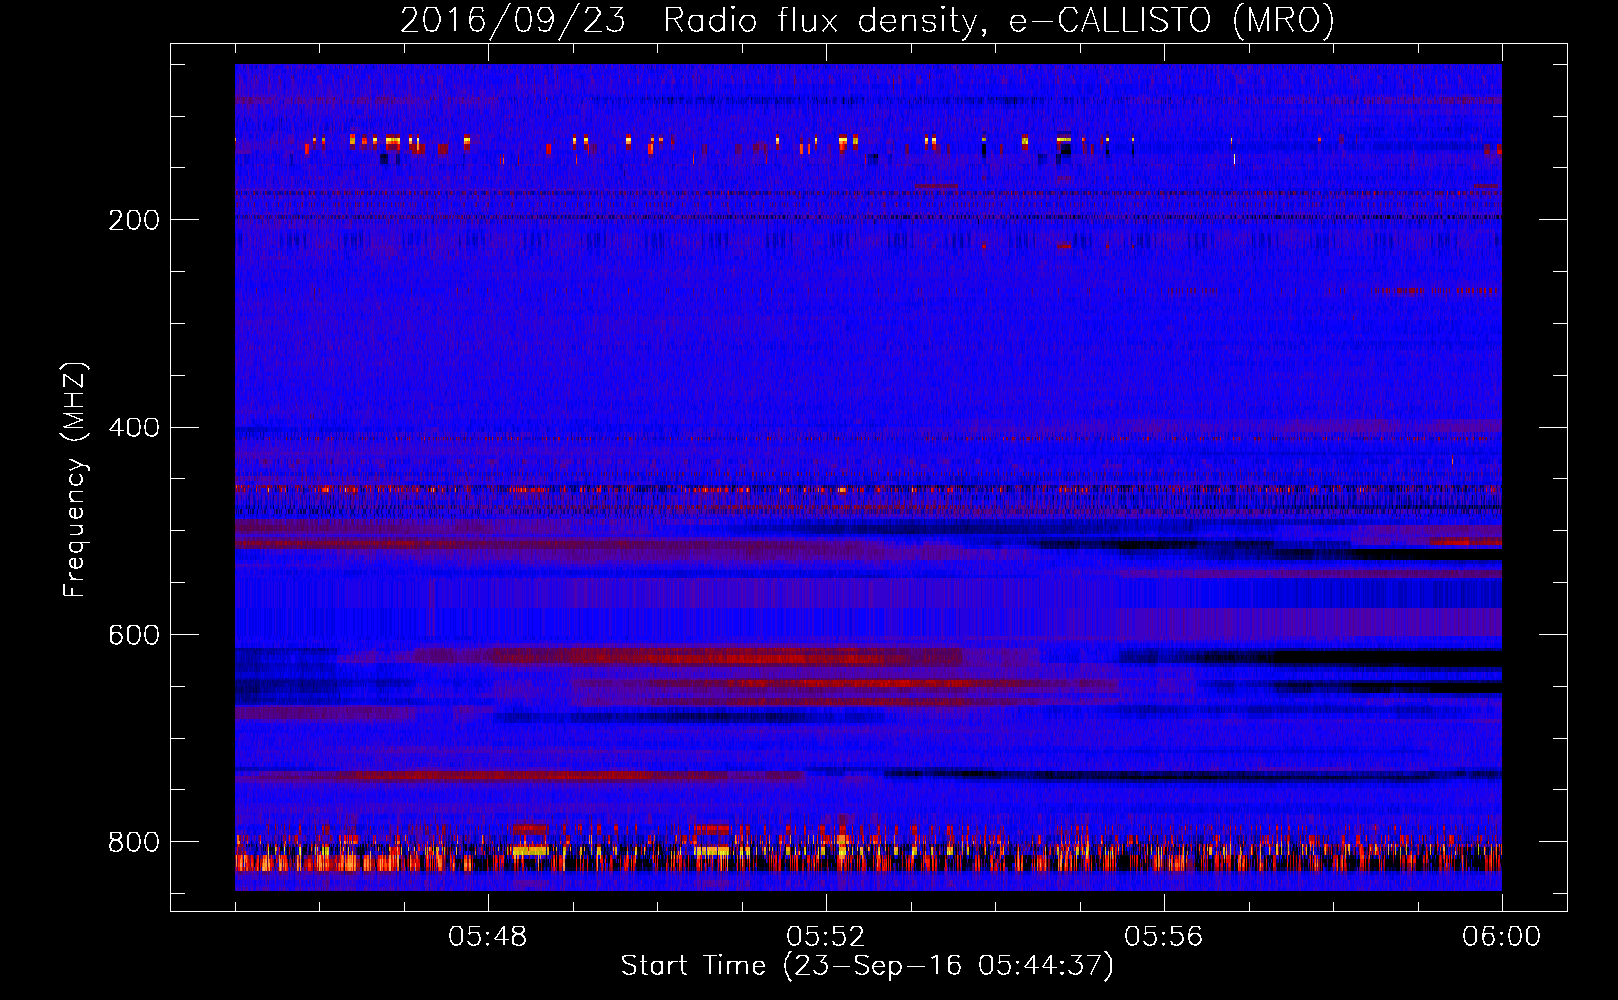Click the plot title mentioning e-CALLISTO (MRO)

click(867, 21)
